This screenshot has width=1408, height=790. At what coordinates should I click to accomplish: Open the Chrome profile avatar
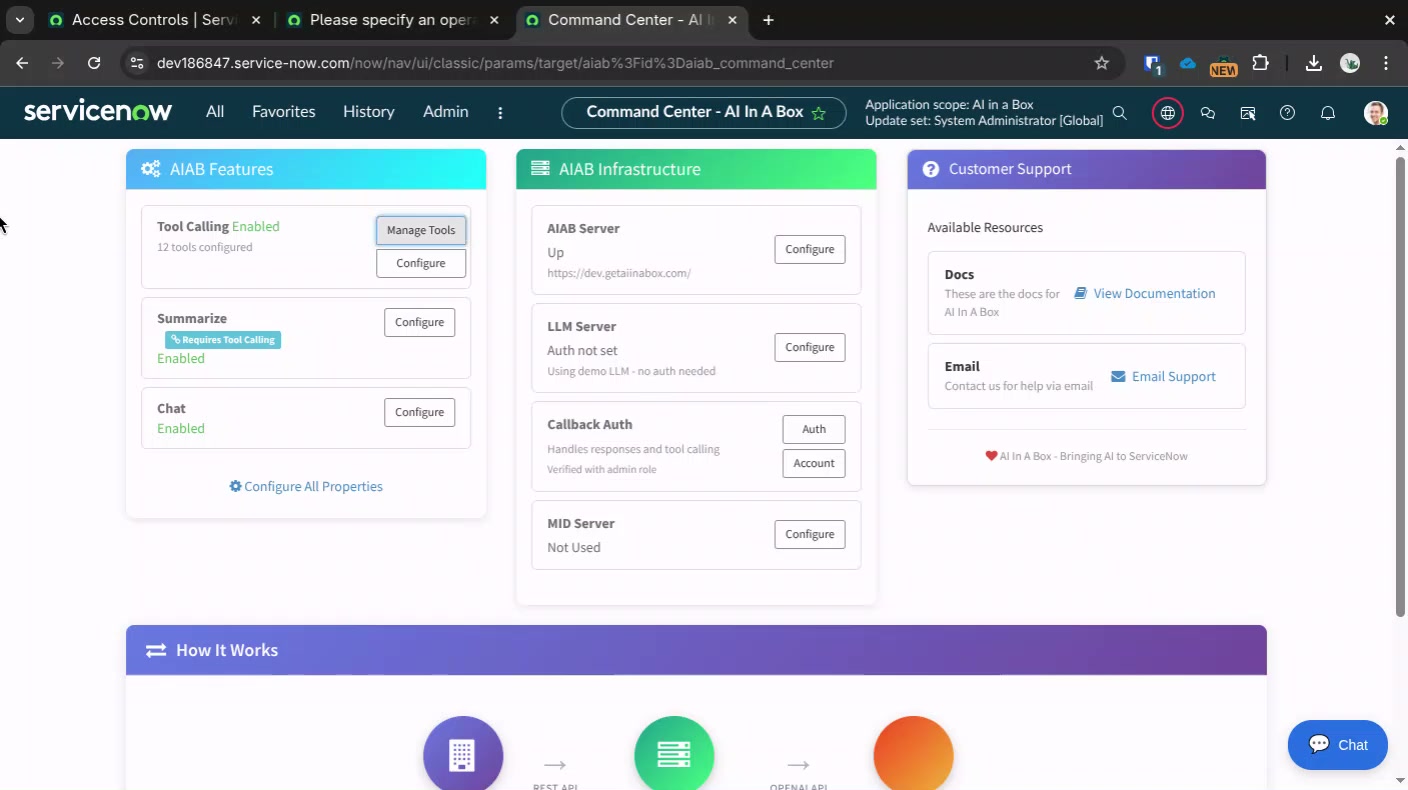click(x=1350, y=63)
